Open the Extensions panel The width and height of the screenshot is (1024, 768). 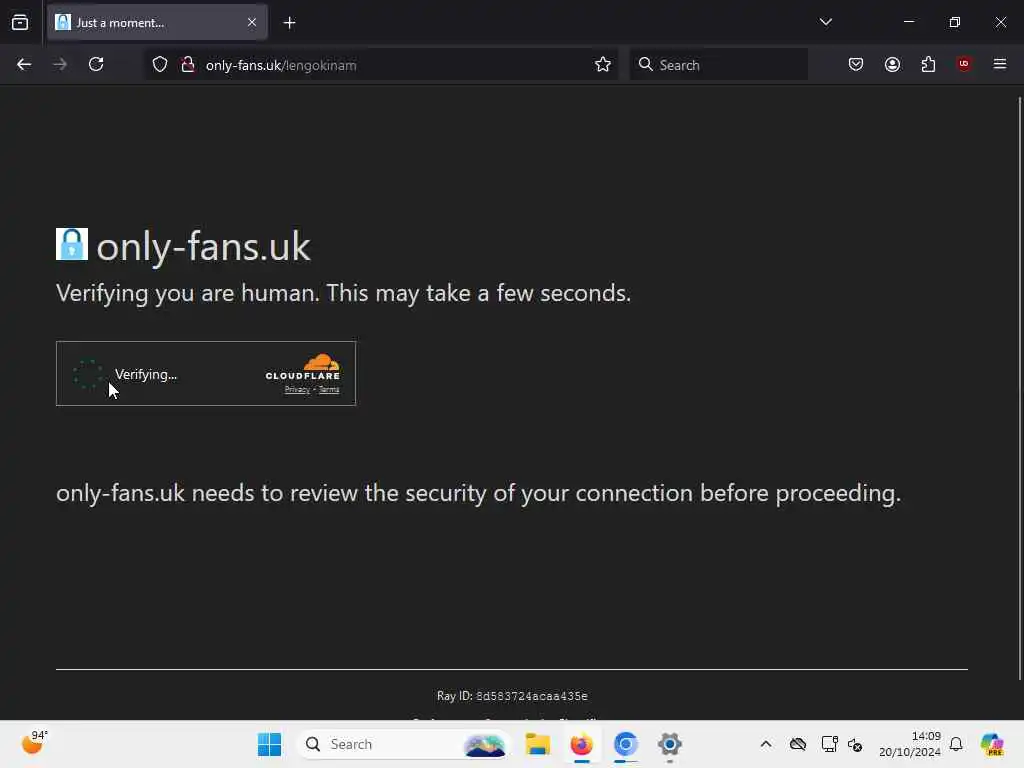click(928, 65)
